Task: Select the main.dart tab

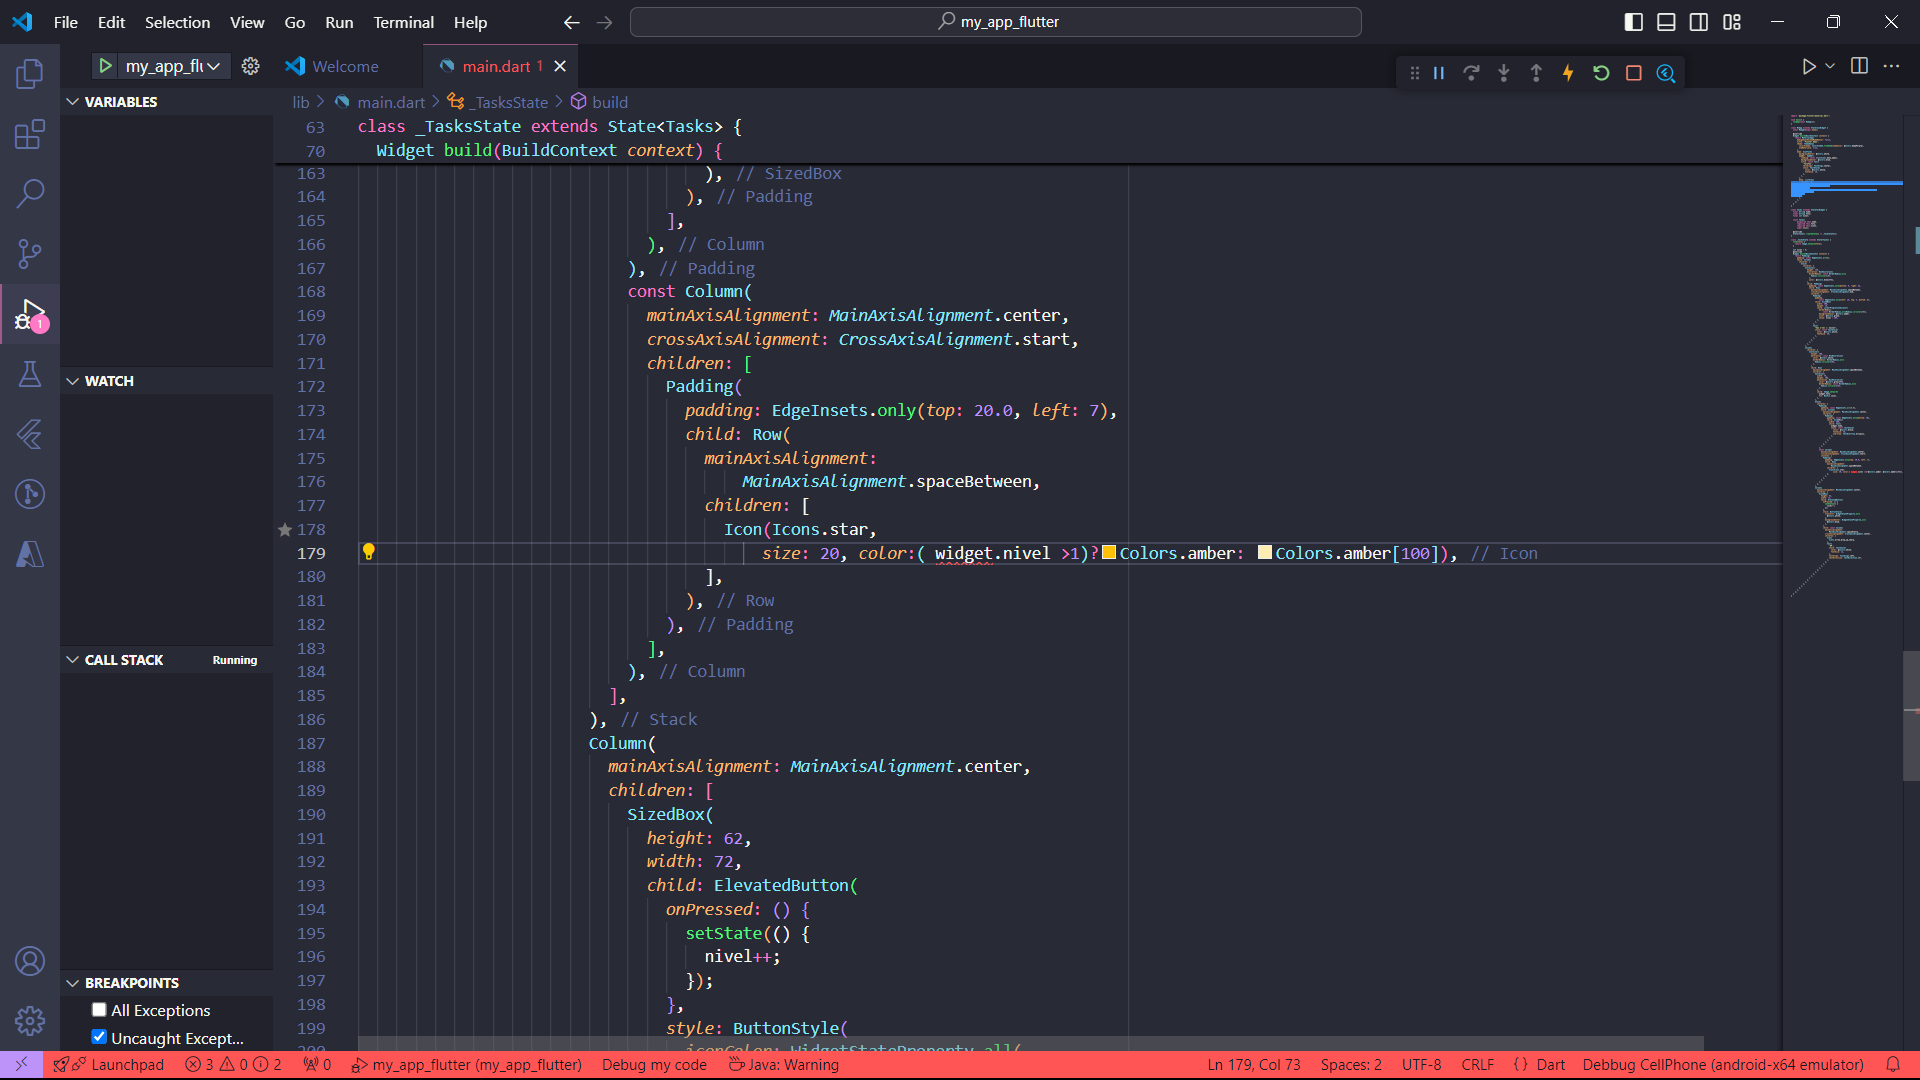Action: point(495,66)
